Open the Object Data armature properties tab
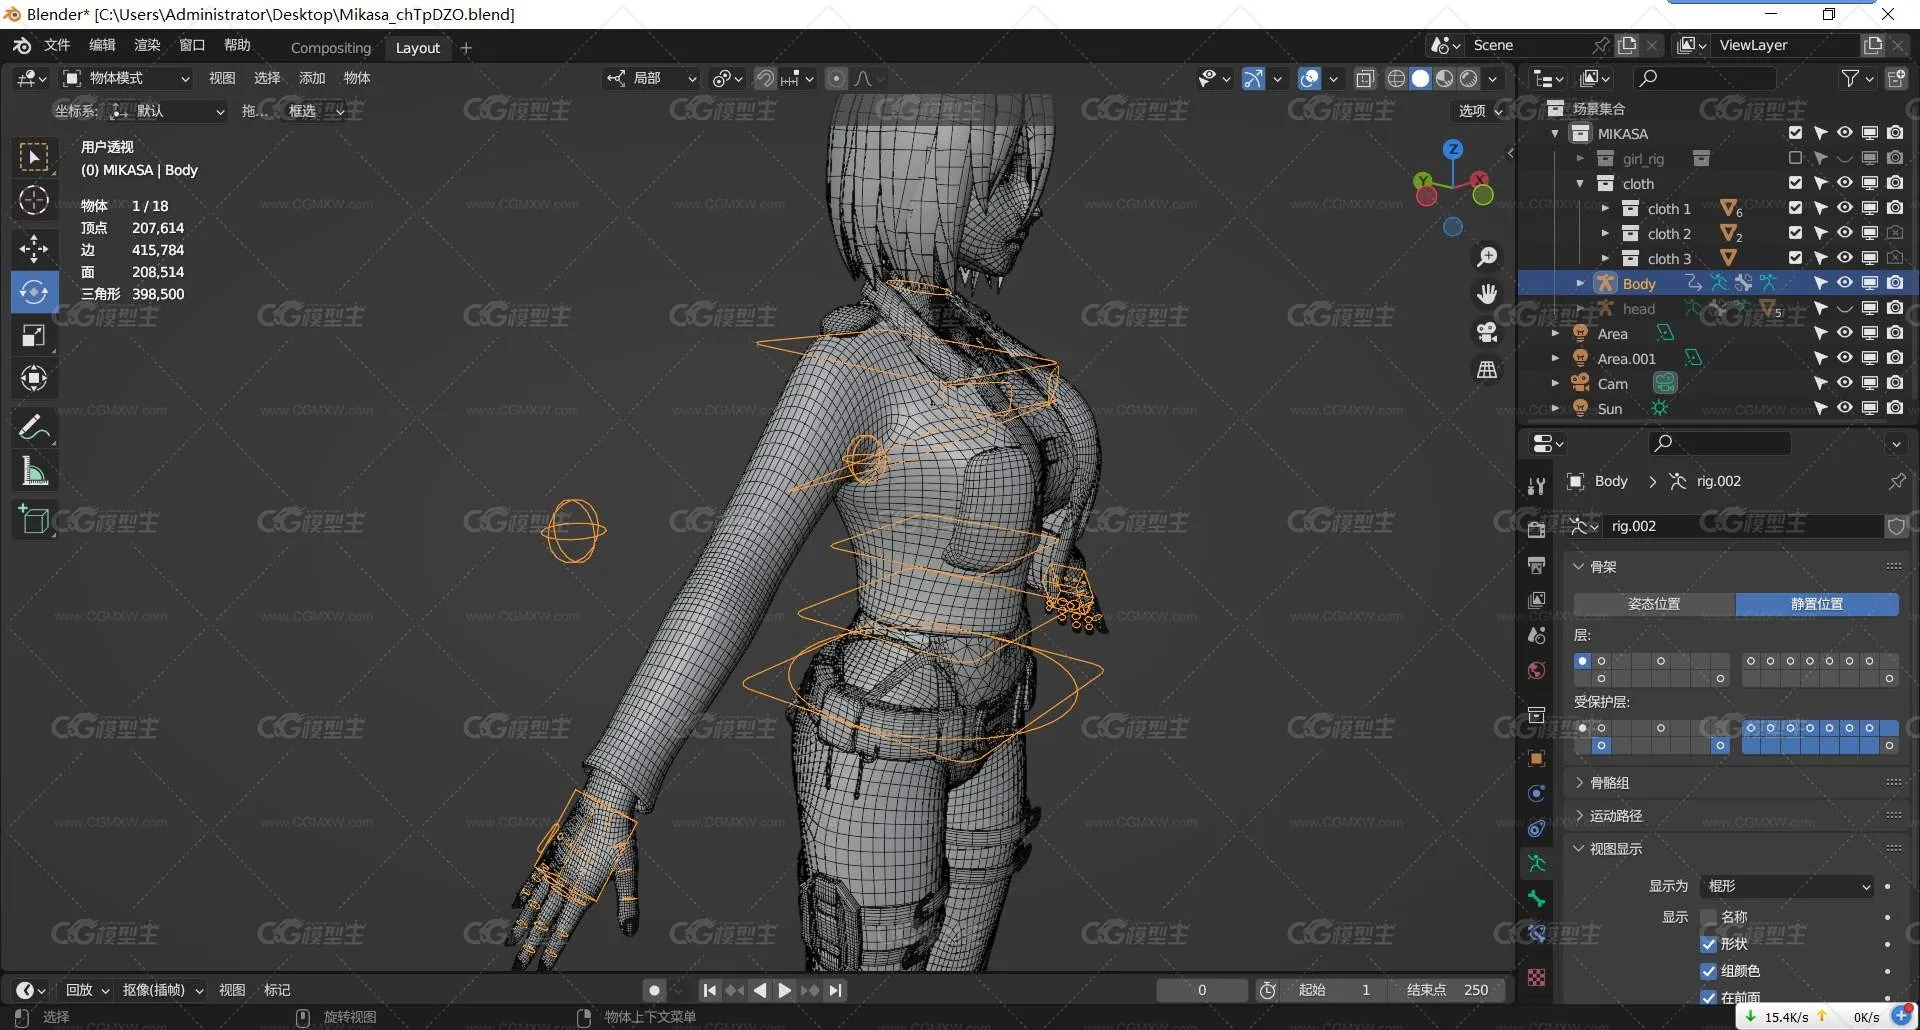Screen dimensions: 1920x1030 (x=1537, y=863)
